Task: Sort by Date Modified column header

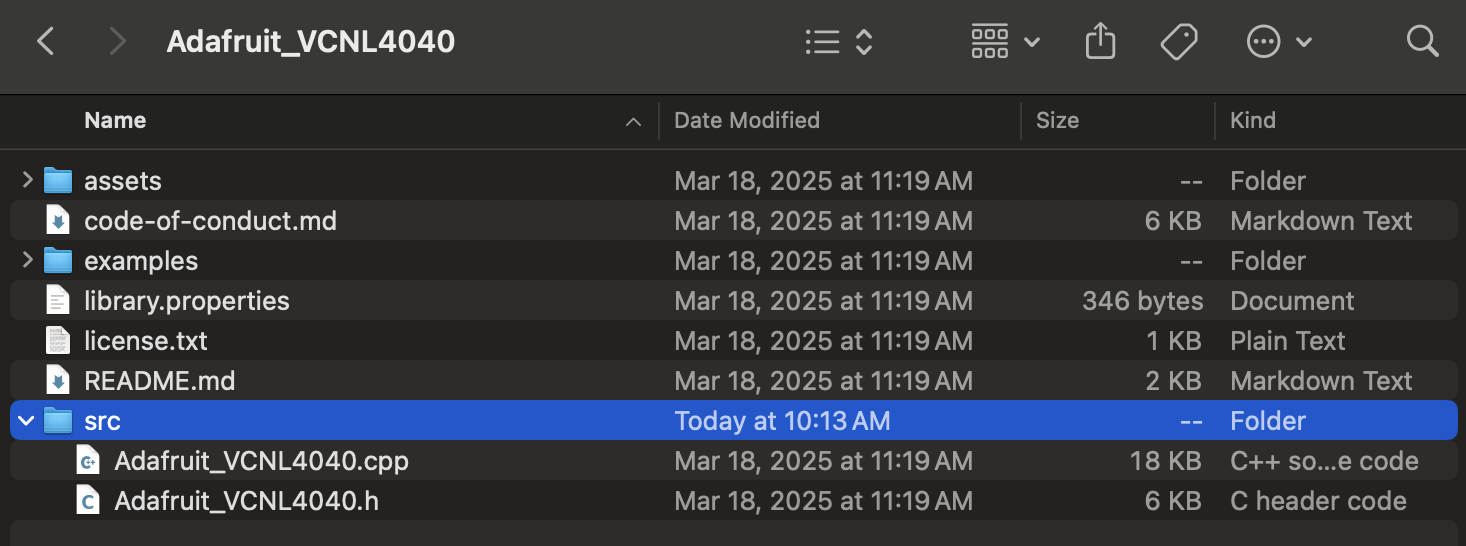Action: pos(747,121)
